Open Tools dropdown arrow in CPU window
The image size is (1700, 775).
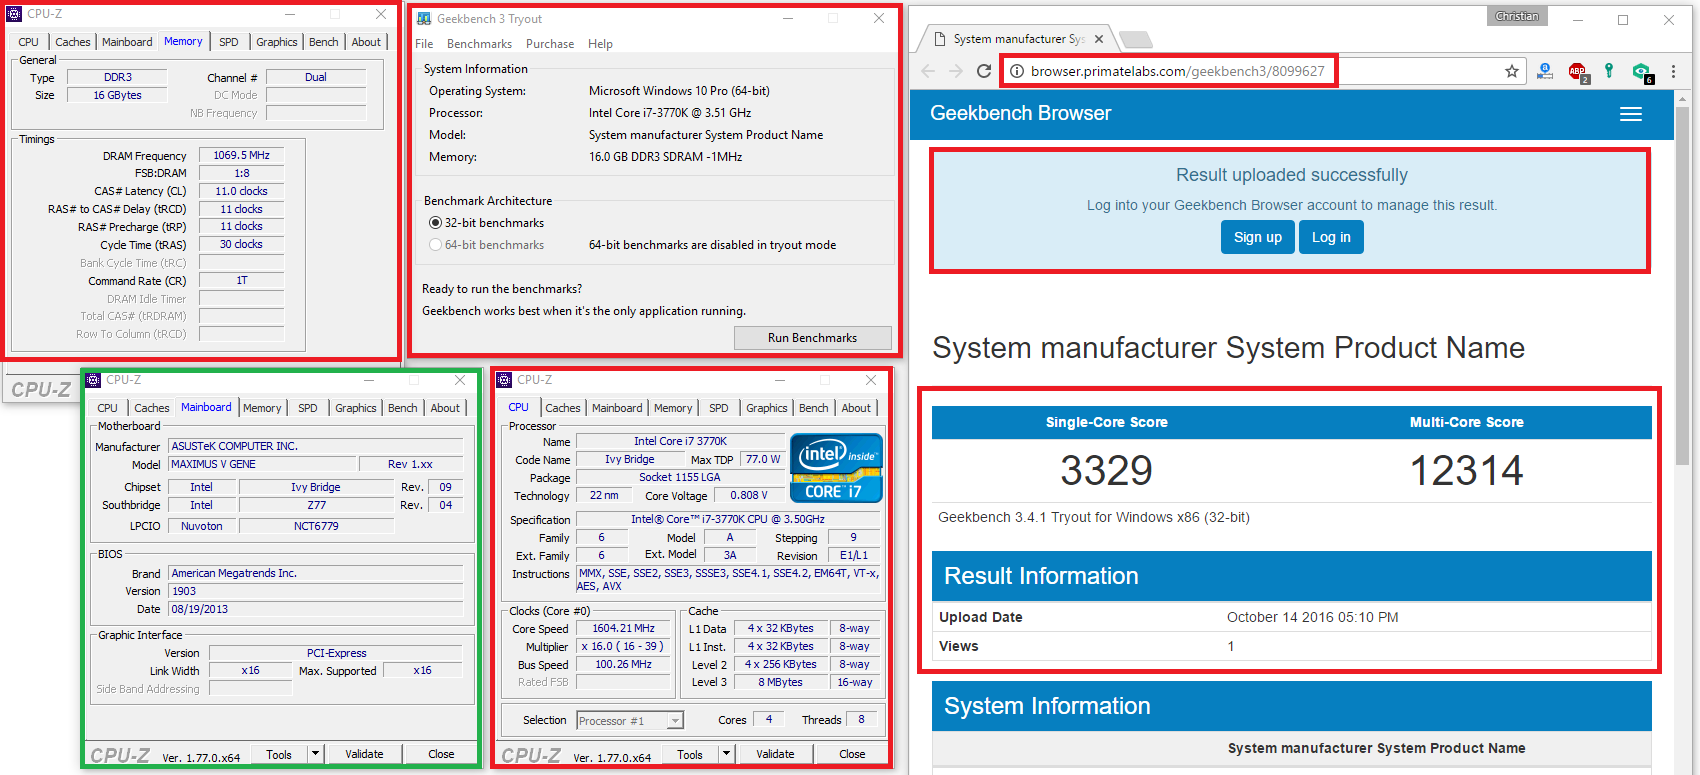click(x=727, y=754)
